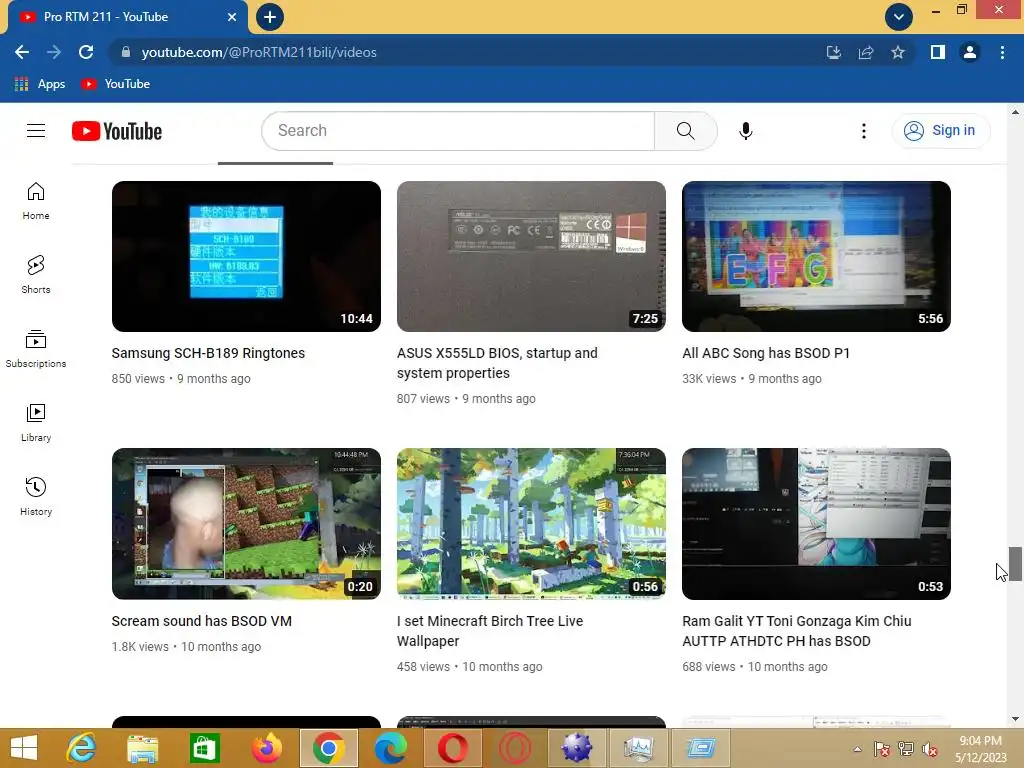The image size is (1024, 768).
Task: Open YouTube bookmark in bookmarks bar
Action: 116,84
